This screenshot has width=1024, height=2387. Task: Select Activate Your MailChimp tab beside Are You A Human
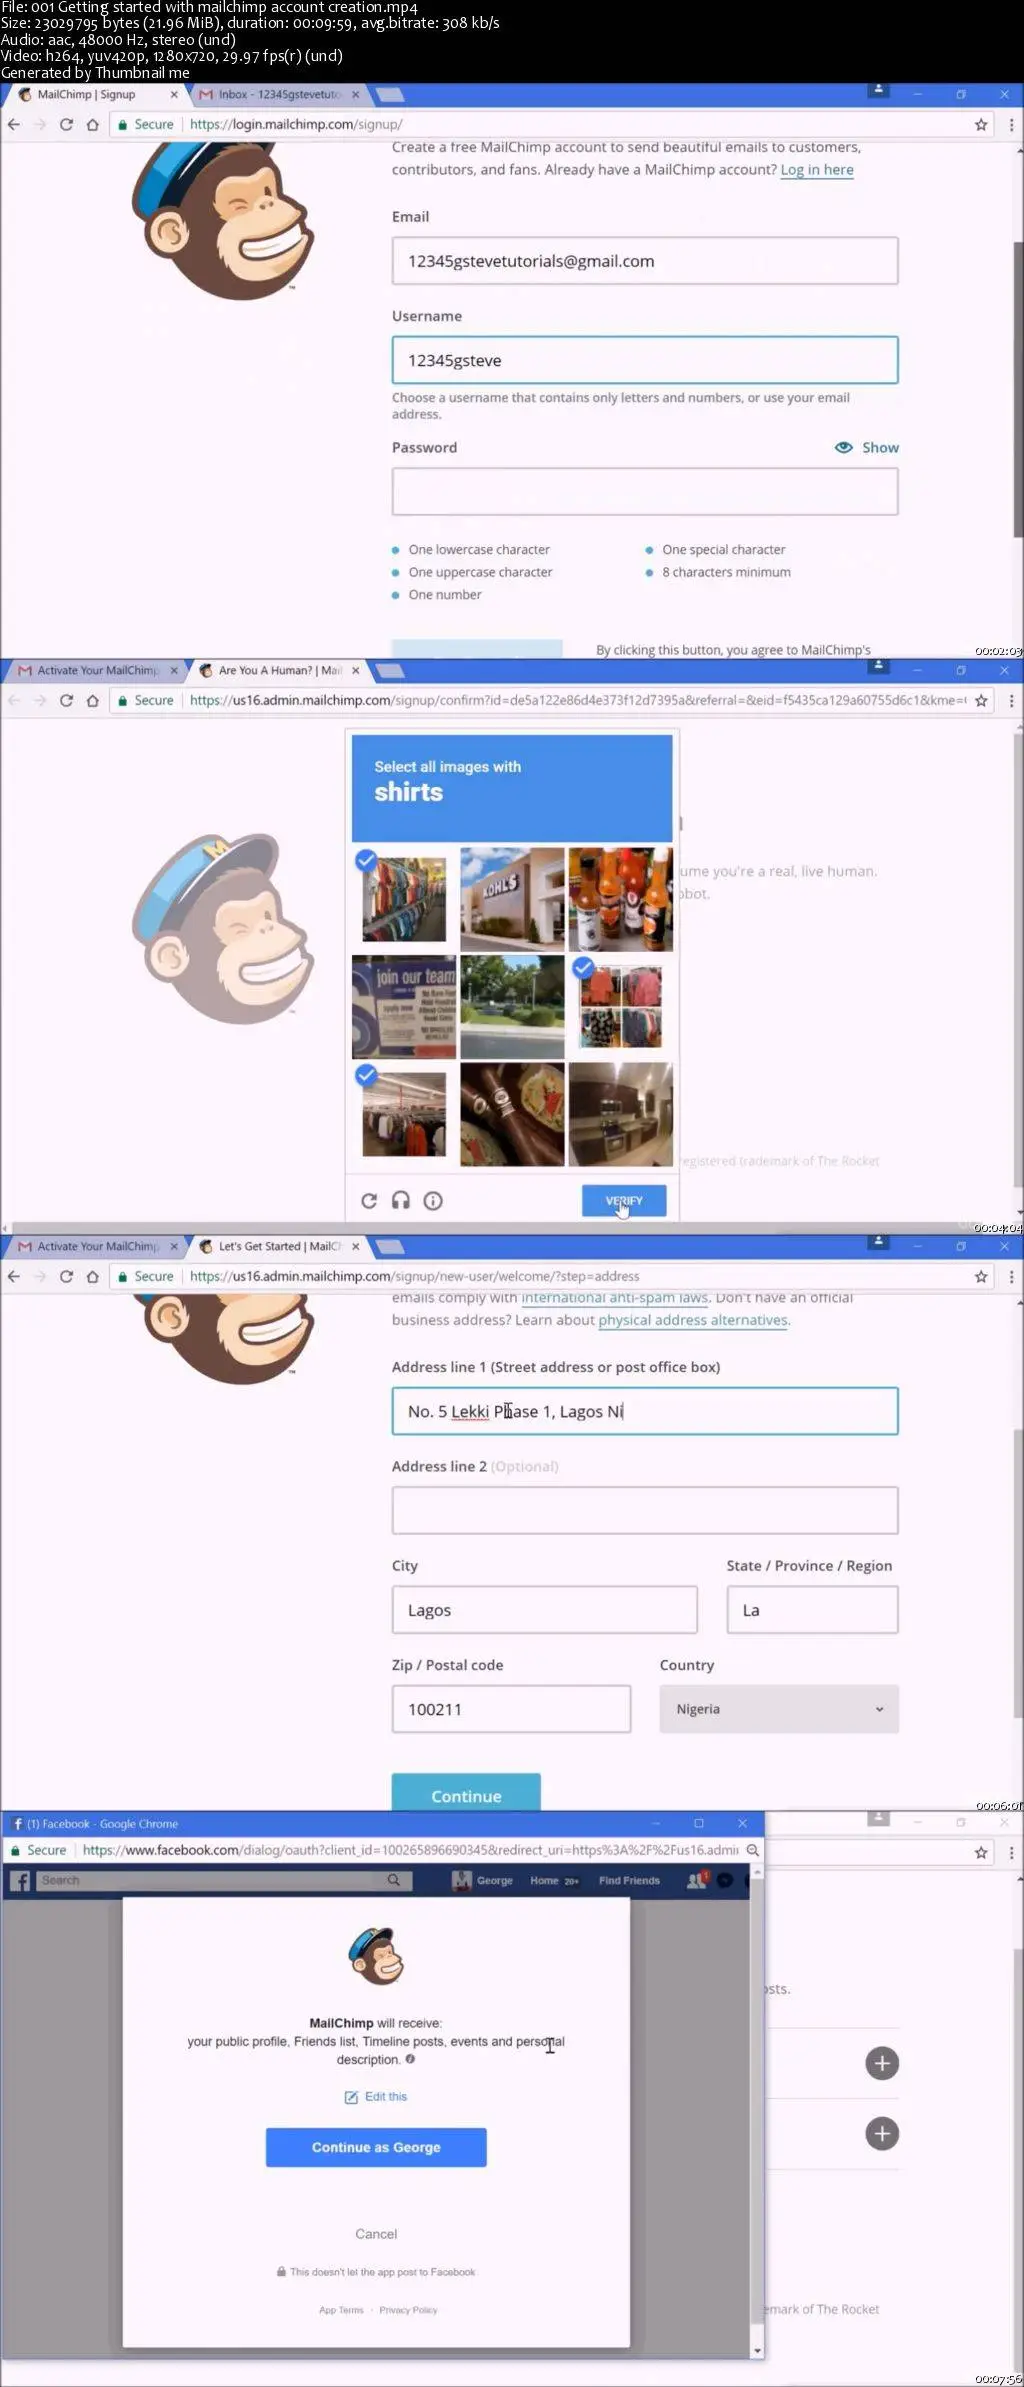tap(96, 671)
